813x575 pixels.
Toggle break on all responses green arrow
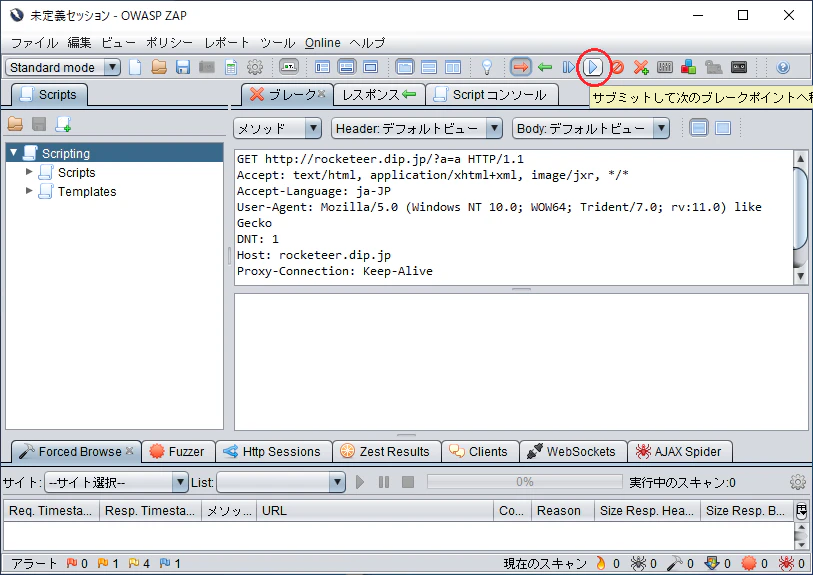point(544,67)
